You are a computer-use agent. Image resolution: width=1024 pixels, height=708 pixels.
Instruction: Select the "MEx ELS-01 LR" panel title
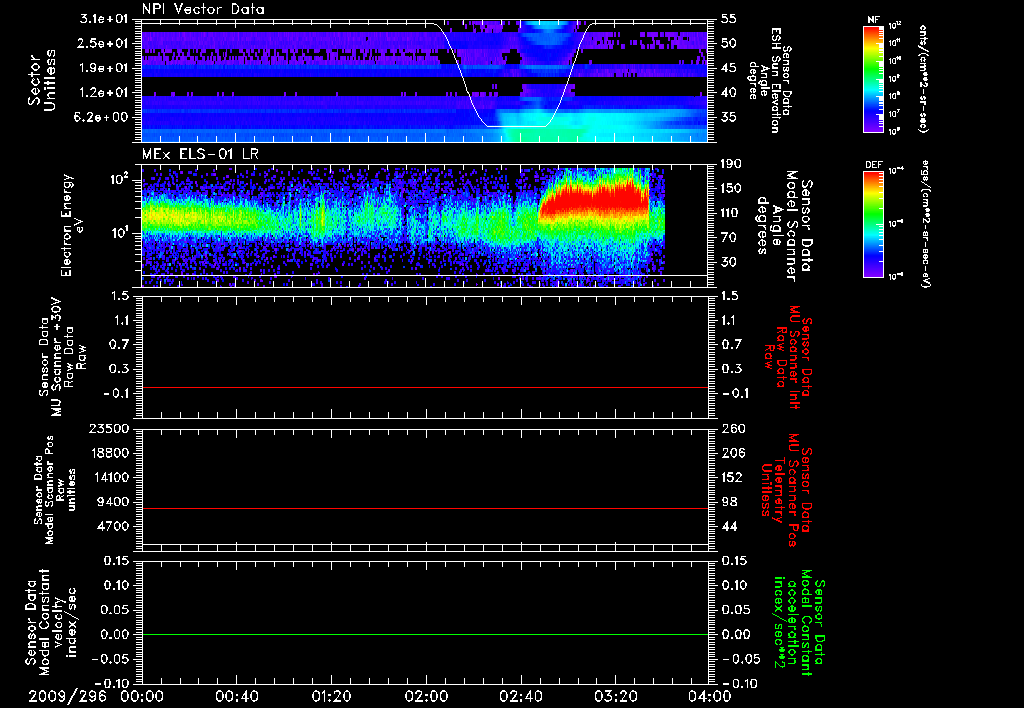pyautogui.click(x=200, y=155)
